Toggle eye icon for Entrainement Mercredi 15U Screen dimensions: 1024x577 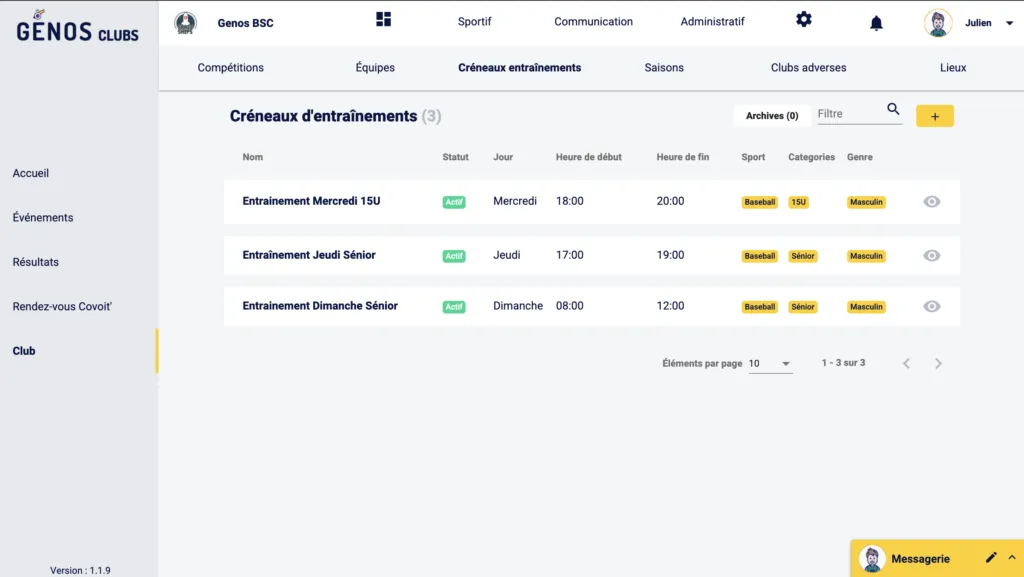click(931, 202)
